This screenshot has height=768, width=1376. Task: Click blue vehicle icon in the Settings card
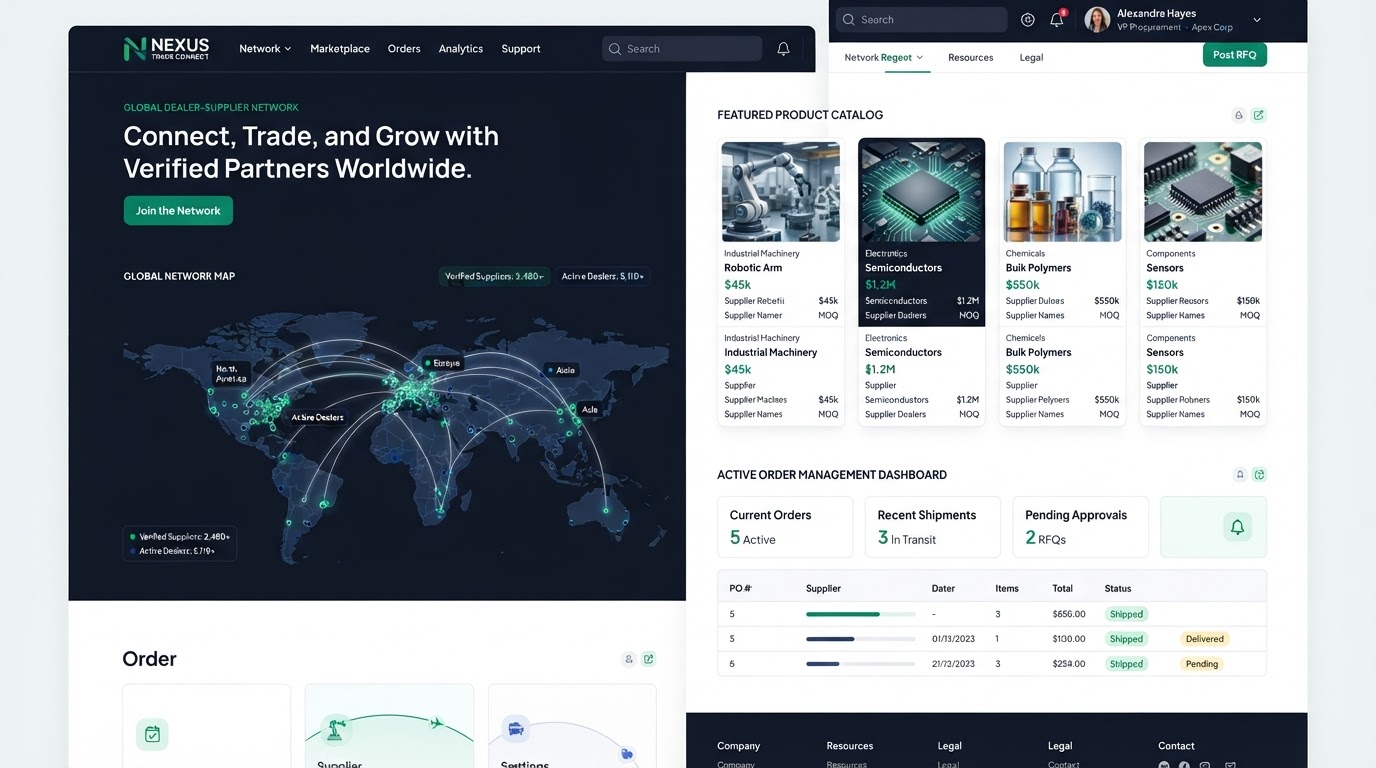click(516, 728)
